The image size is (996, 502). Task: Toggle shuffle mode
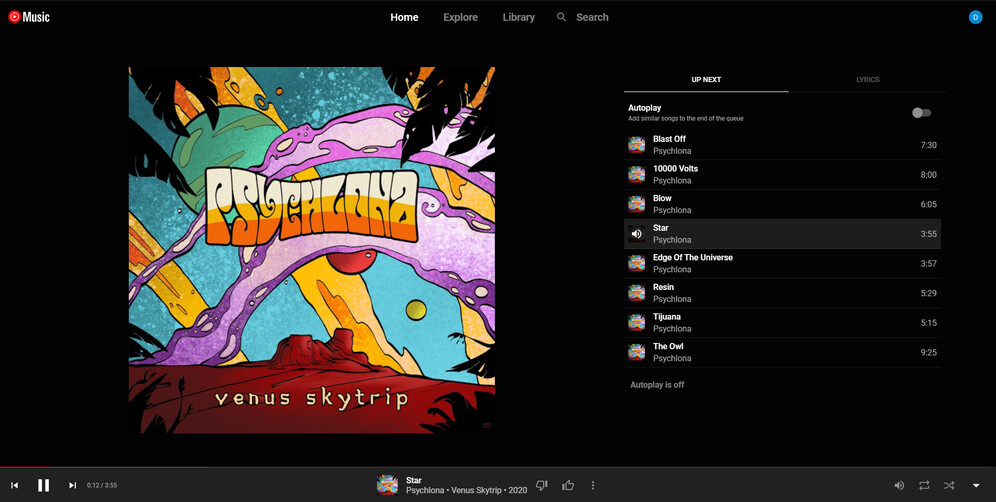pyautogui.click(x=949, y=485)
